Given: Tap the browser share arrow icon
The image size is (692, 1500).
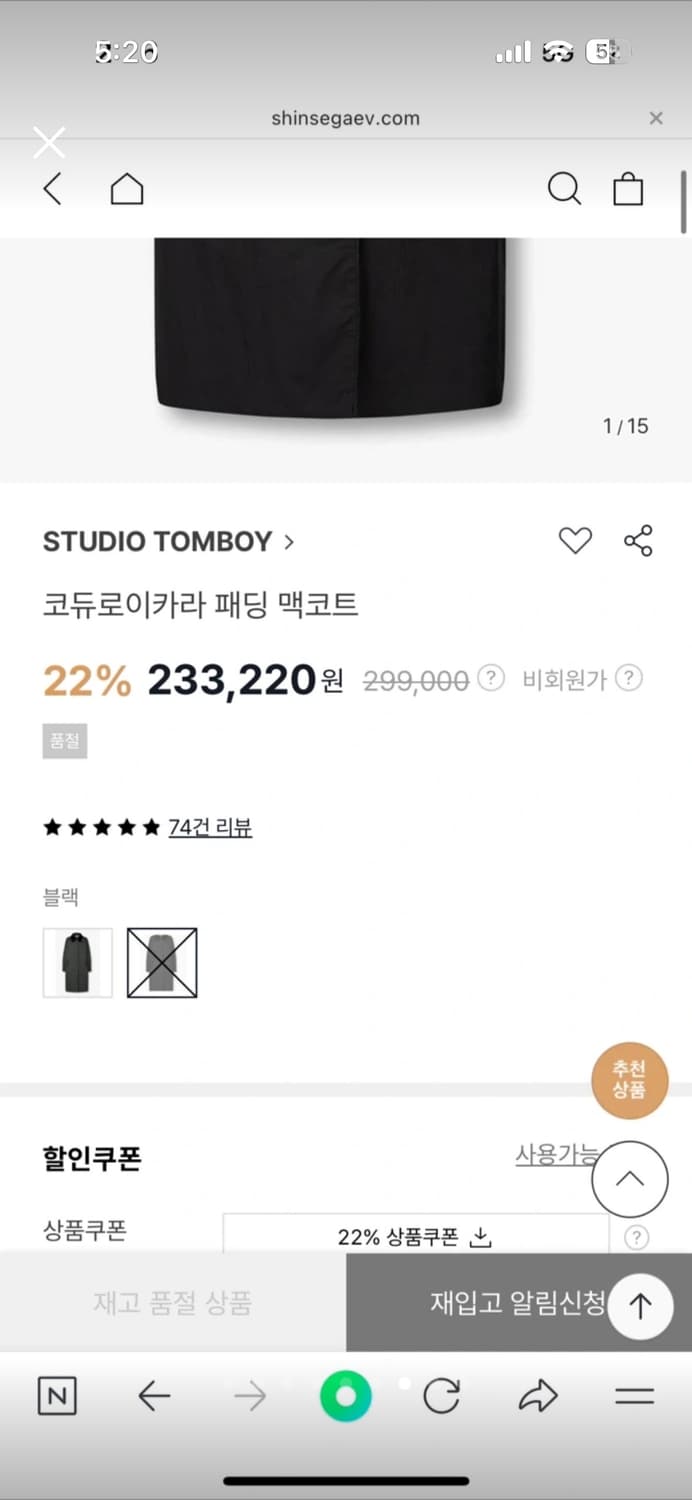Looking at the screenshot, I should [538, 1396].
